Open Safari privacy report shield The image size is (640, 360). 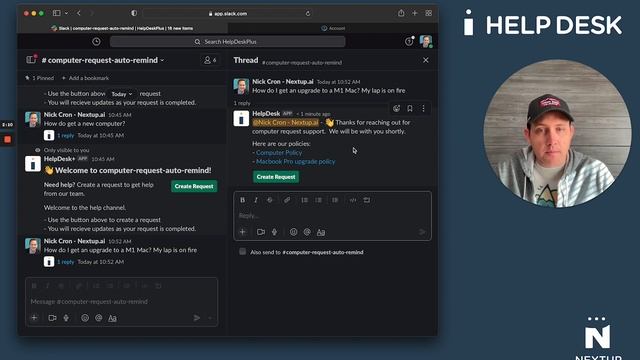pyautogui.click(x=134, y=13)
